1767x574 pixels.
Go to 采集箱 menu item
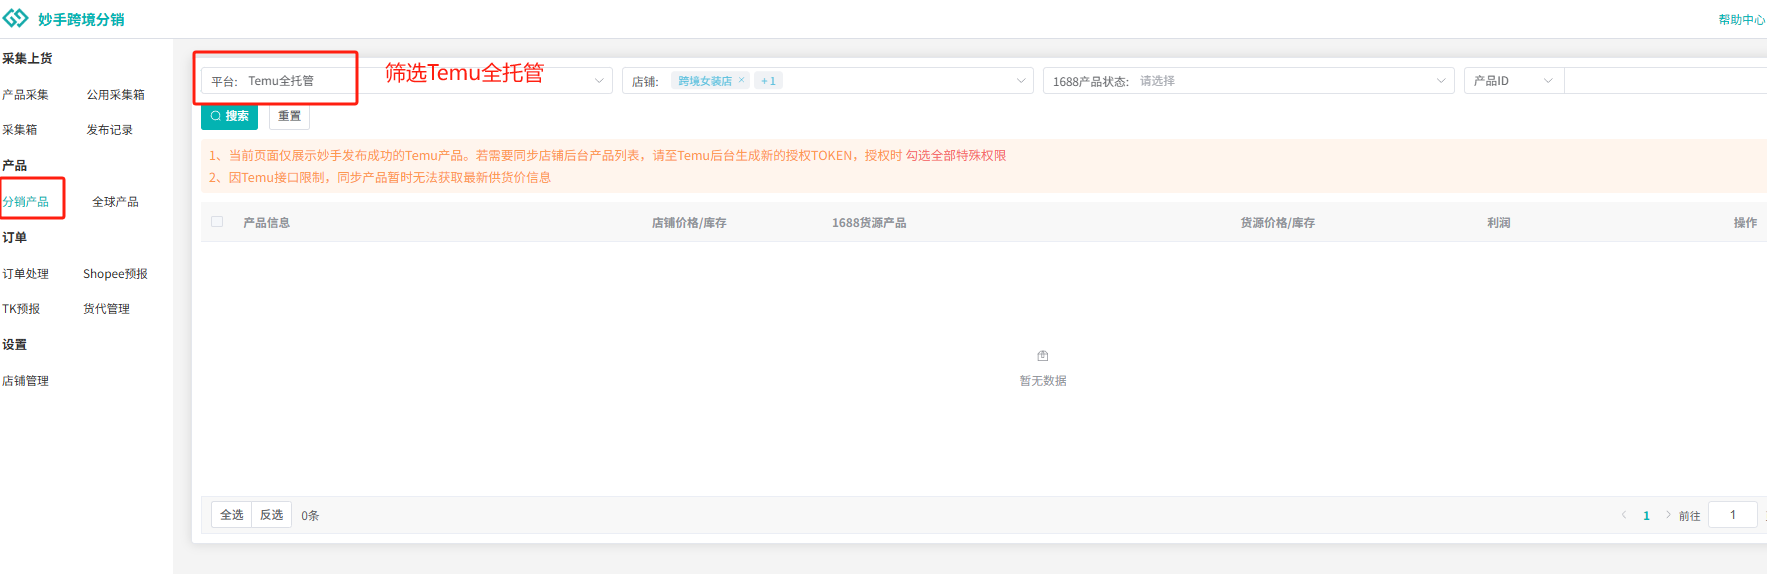coord(19,130)
